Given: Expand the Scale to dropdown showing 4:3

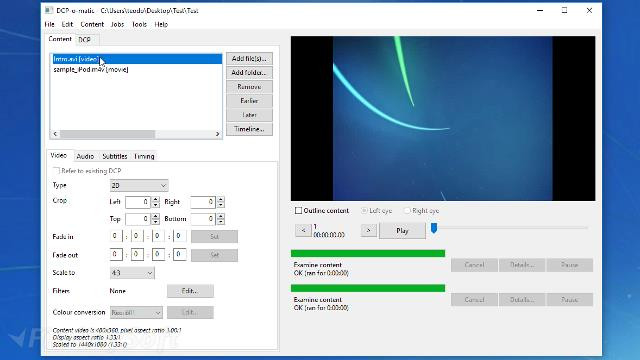Looking at the screenshot, I should [132, 273].
